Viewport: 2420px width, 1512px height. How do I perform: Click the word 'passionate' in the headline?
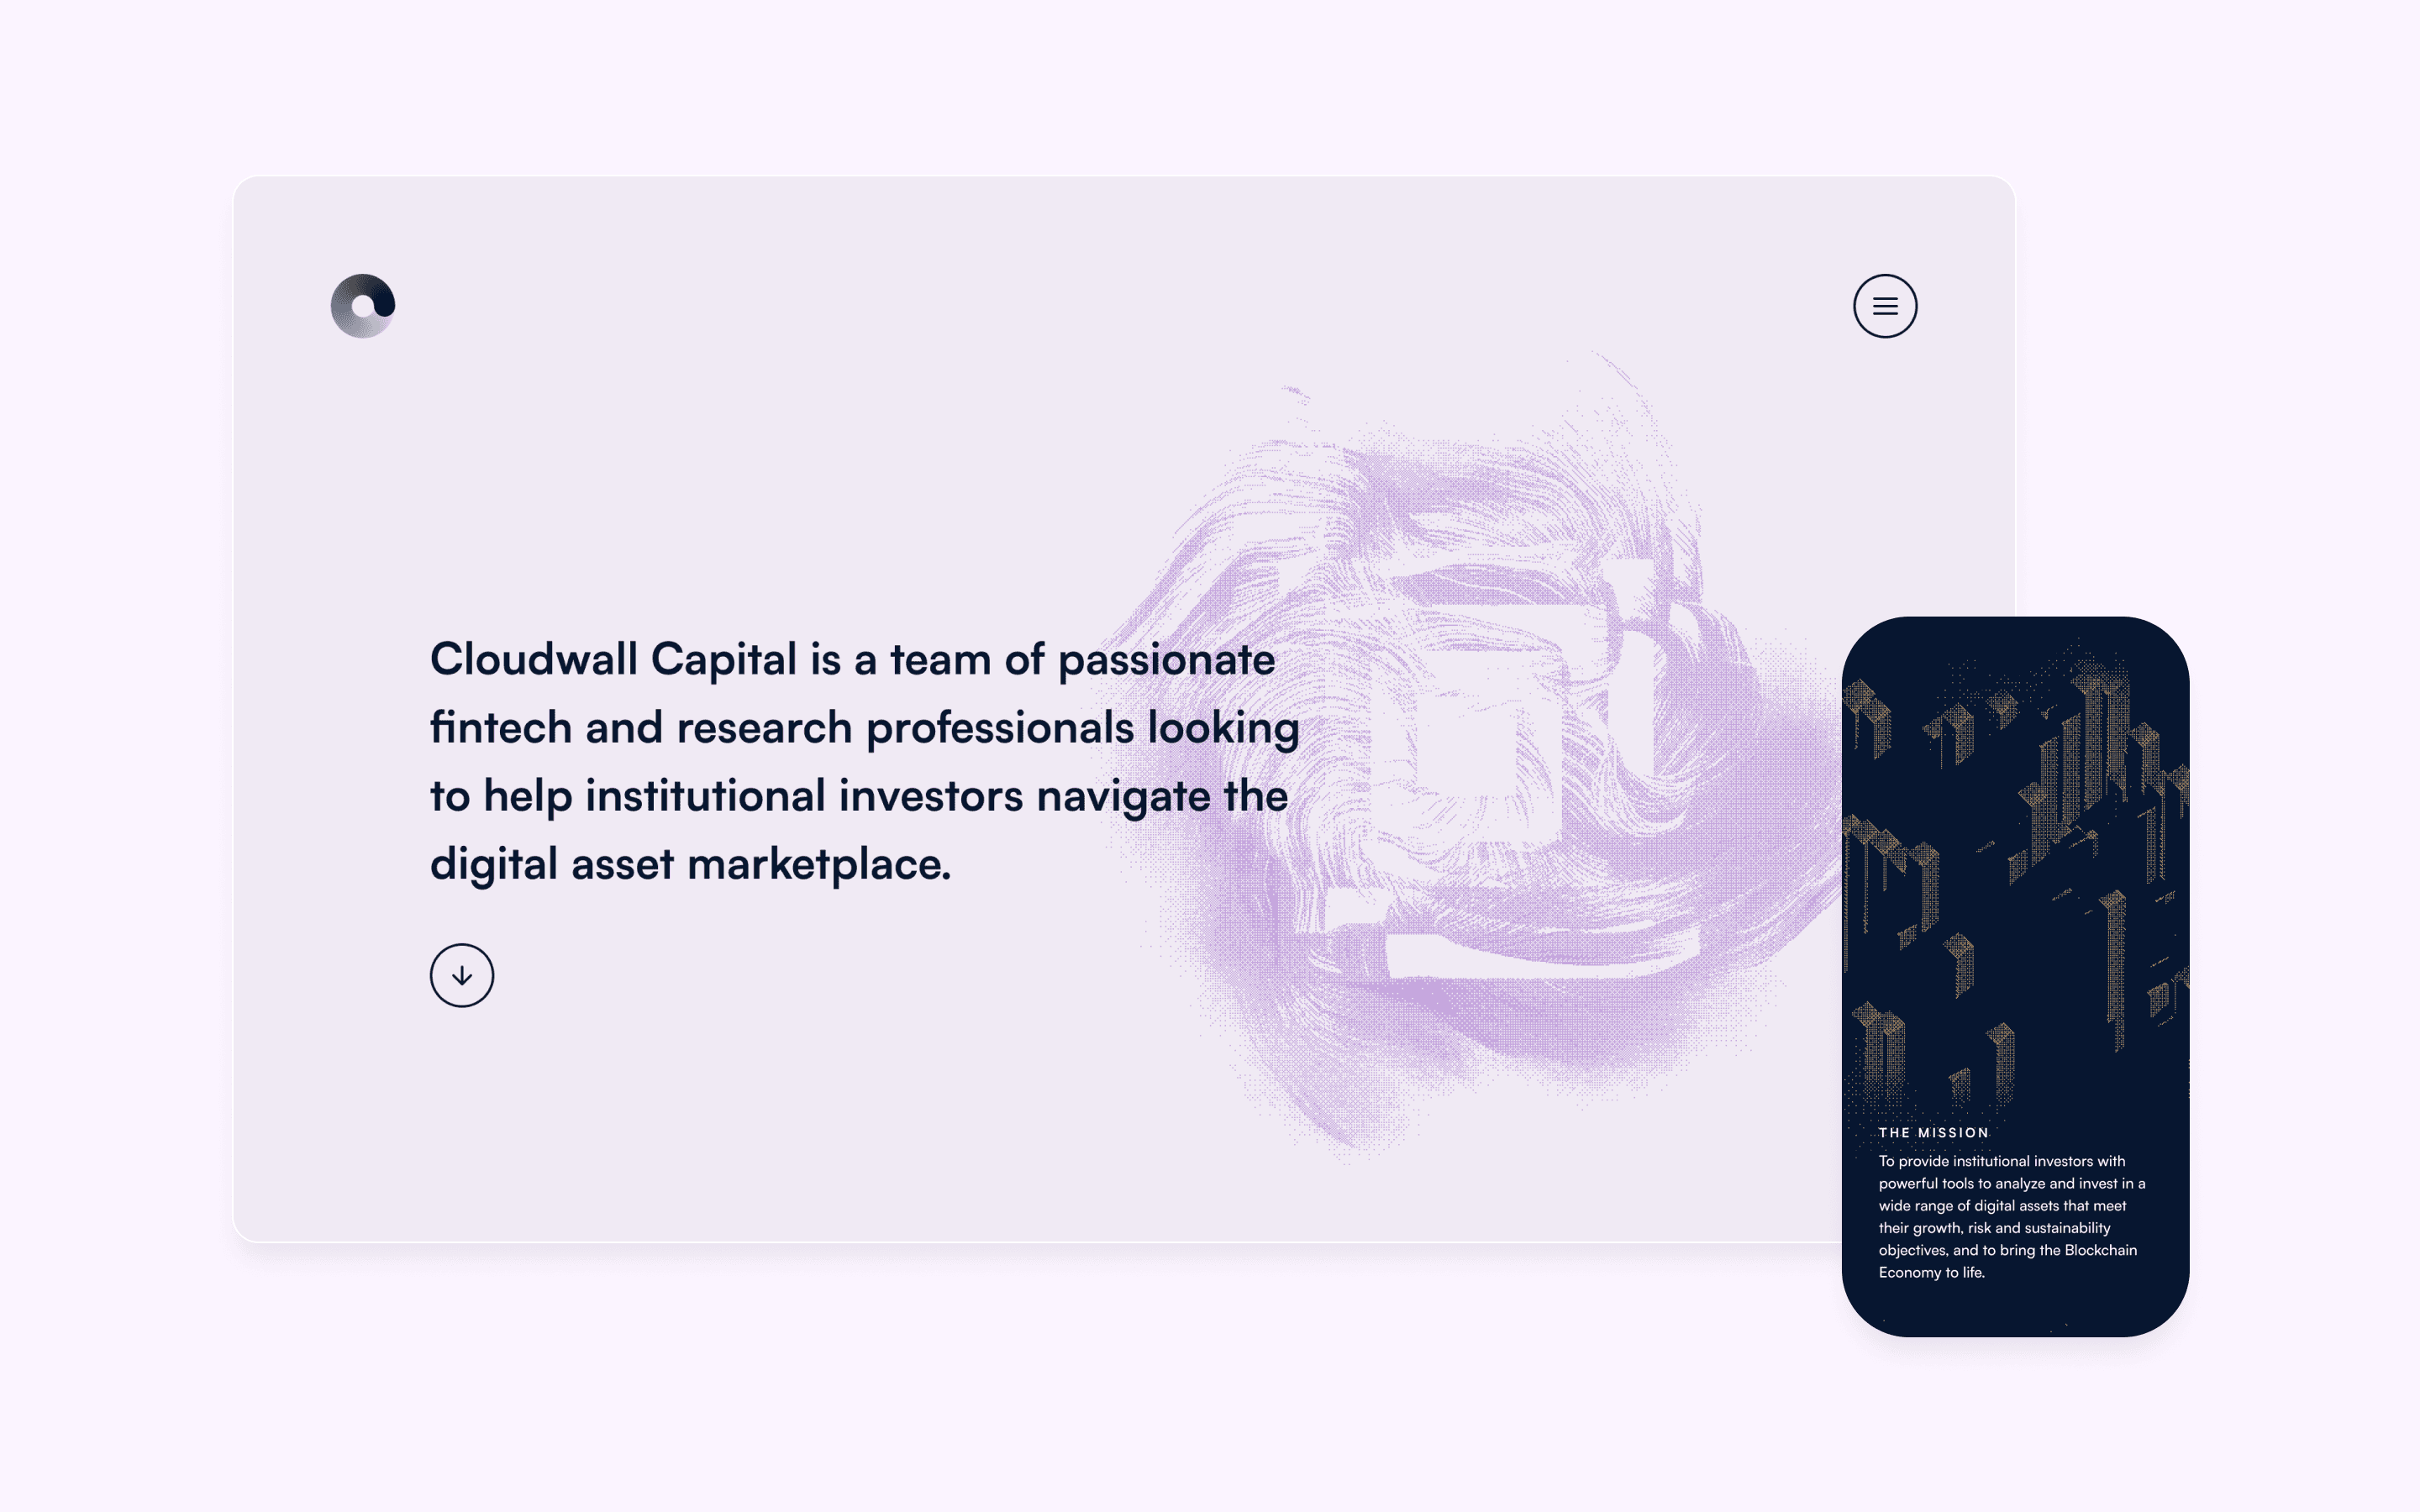1166,660
